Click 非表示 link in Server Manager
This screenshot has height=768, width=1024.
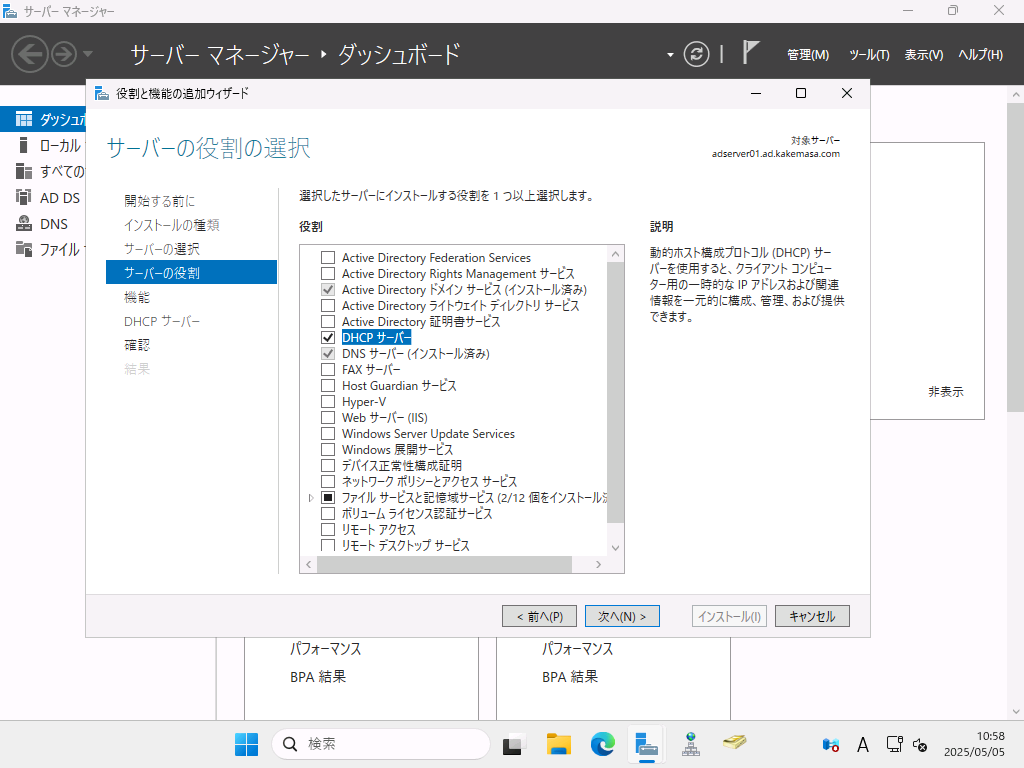click(946, 392)
